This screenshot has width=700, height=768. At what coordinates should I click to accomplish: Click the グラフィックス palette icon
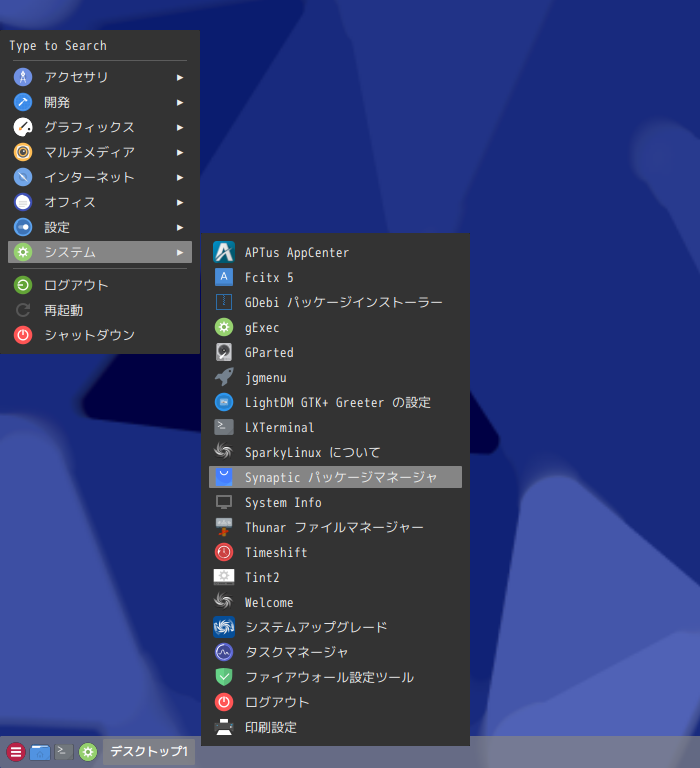click(23, 127)
